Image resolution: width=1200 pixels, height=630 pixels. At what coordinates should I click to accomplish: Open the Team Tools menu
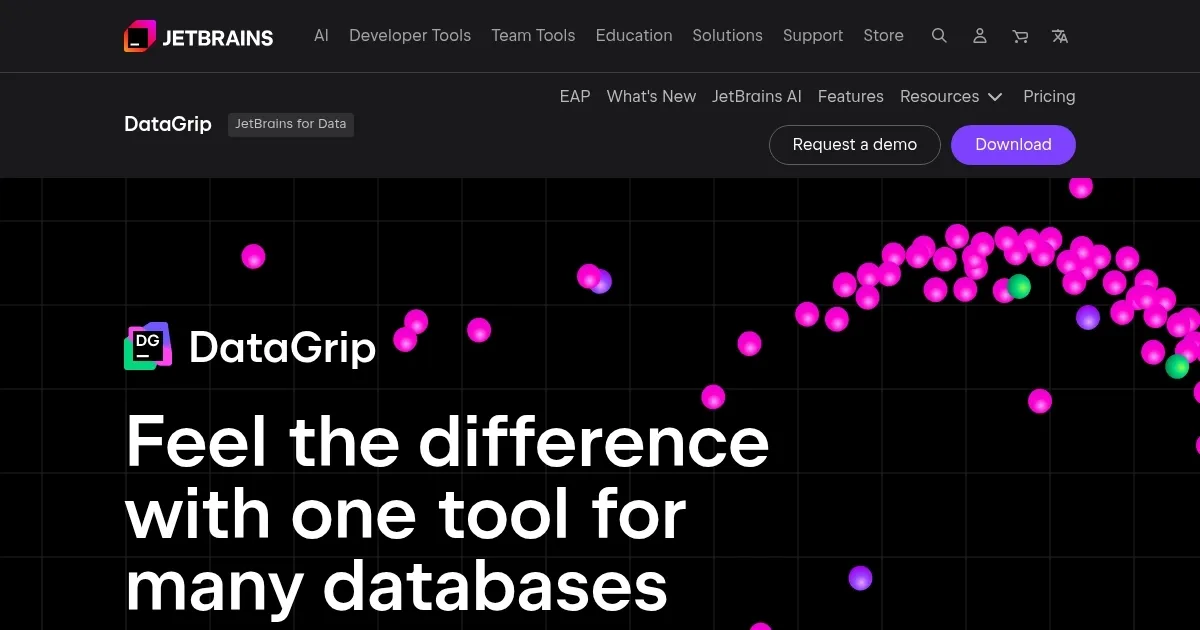click(533, 35)
